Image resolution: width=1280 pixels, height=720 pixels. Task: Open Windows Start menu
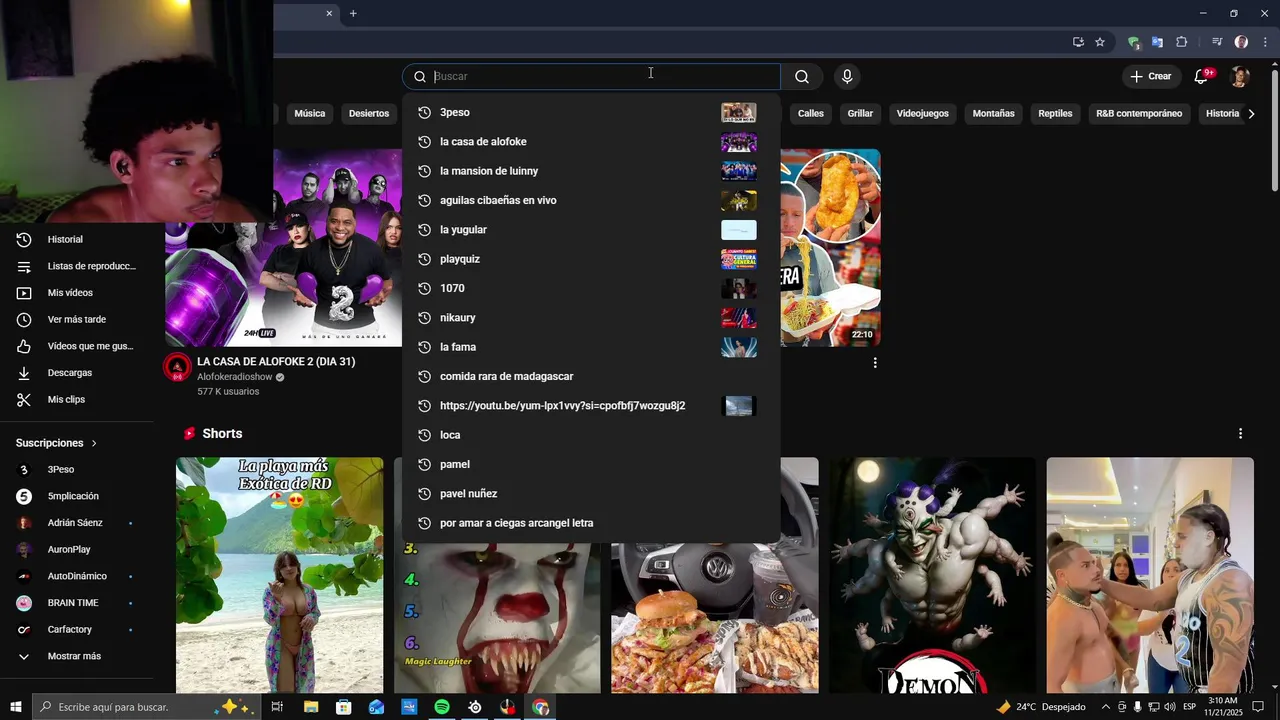[16, 707]
